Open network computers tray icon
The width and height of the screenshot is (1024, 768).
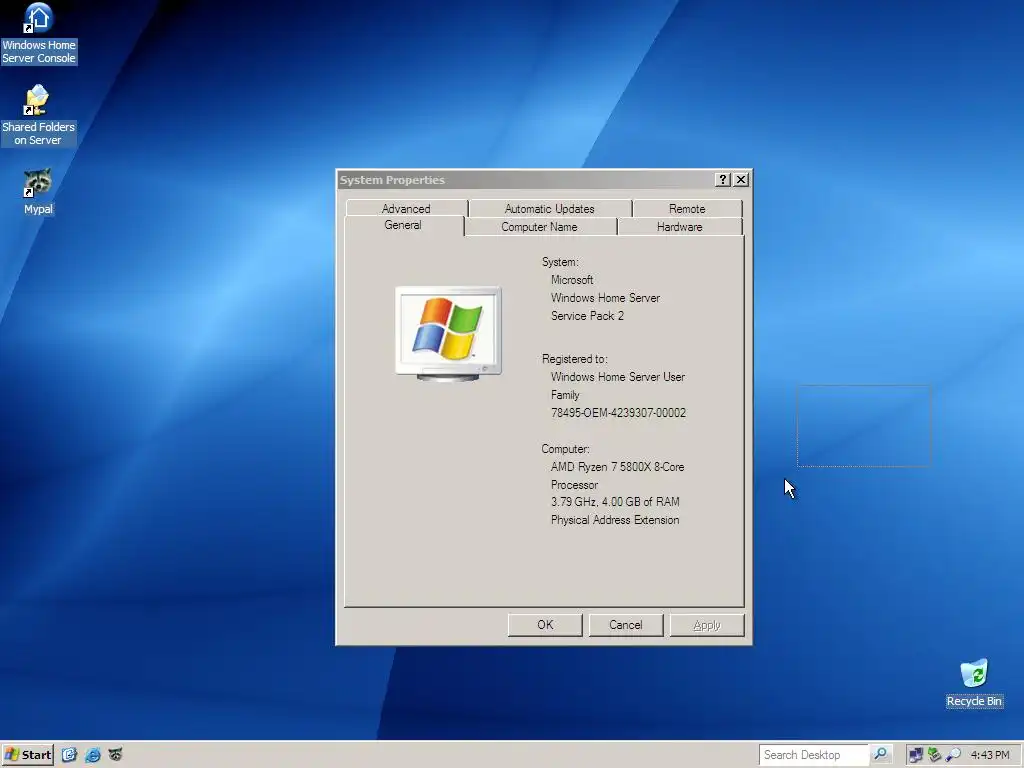click(916, 755)
